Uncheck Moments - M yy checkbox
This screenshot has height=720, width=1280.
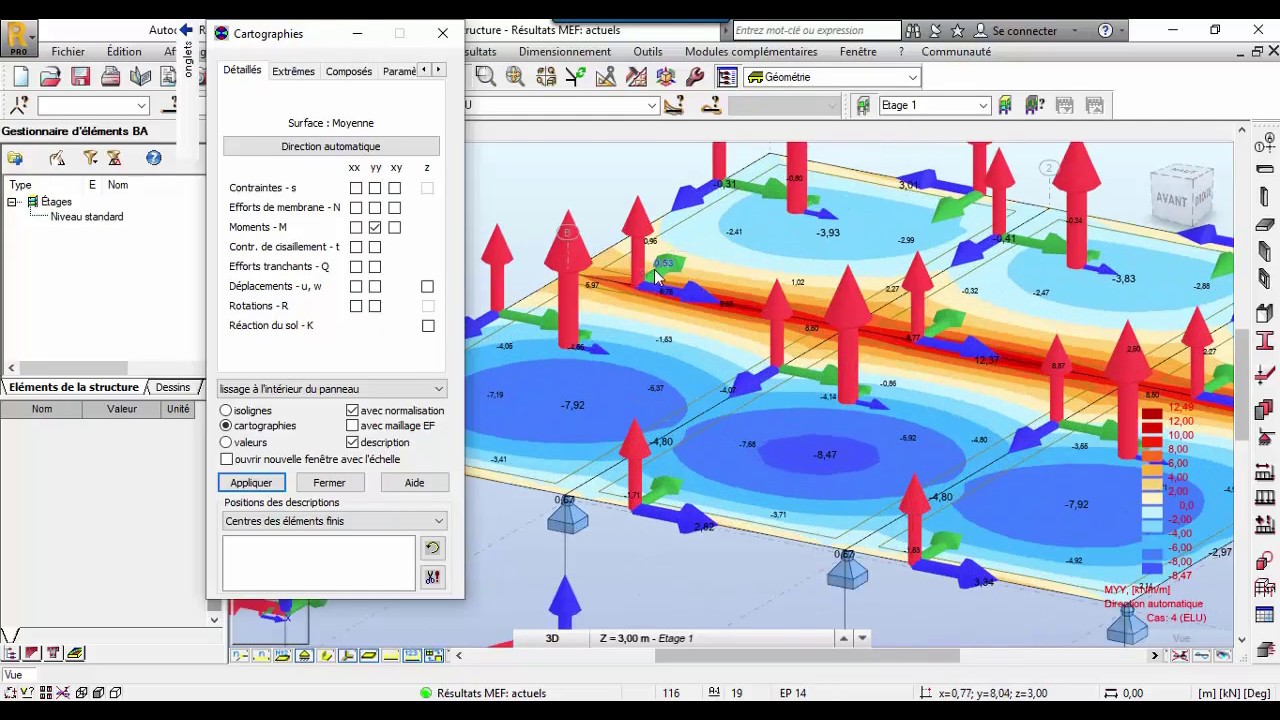pyautogui.click(x=375, y=227)
